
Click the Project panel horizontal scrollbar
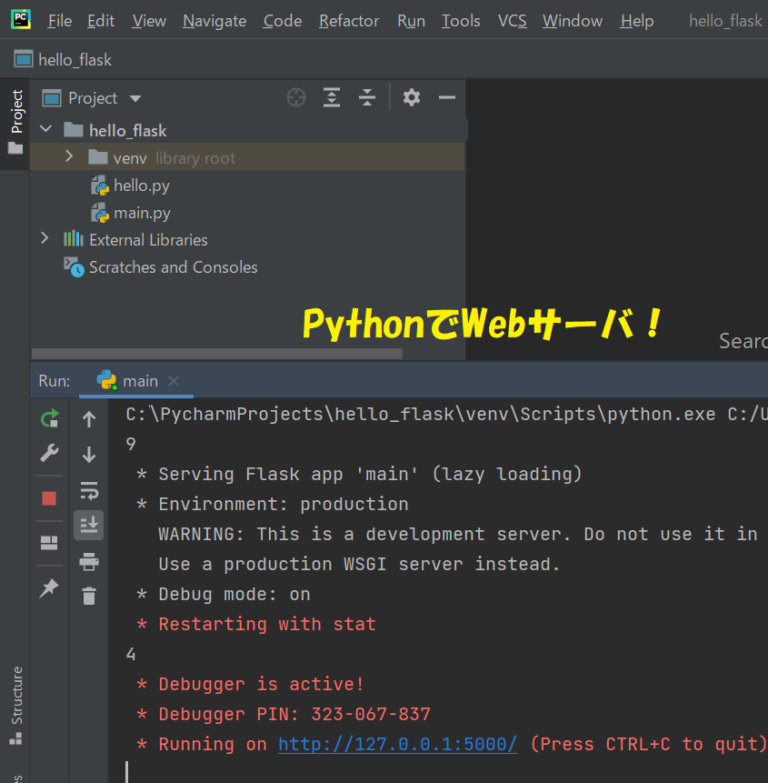coord(217,354)
